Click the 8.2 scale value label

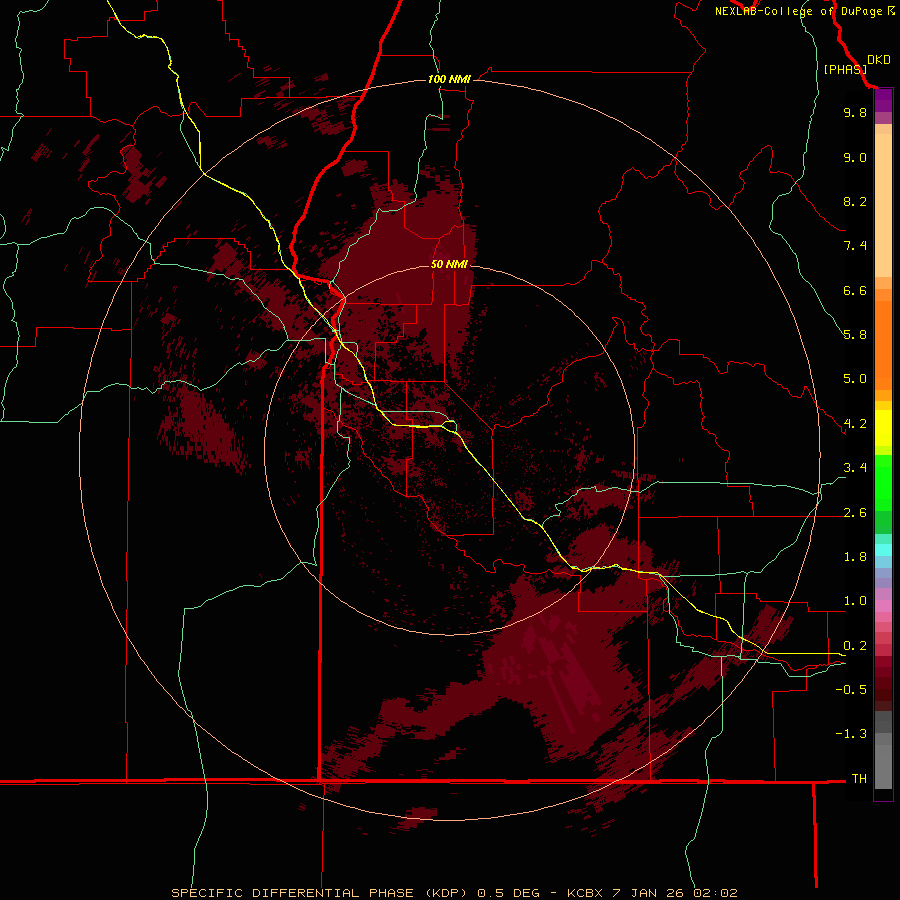pos(855,201)
